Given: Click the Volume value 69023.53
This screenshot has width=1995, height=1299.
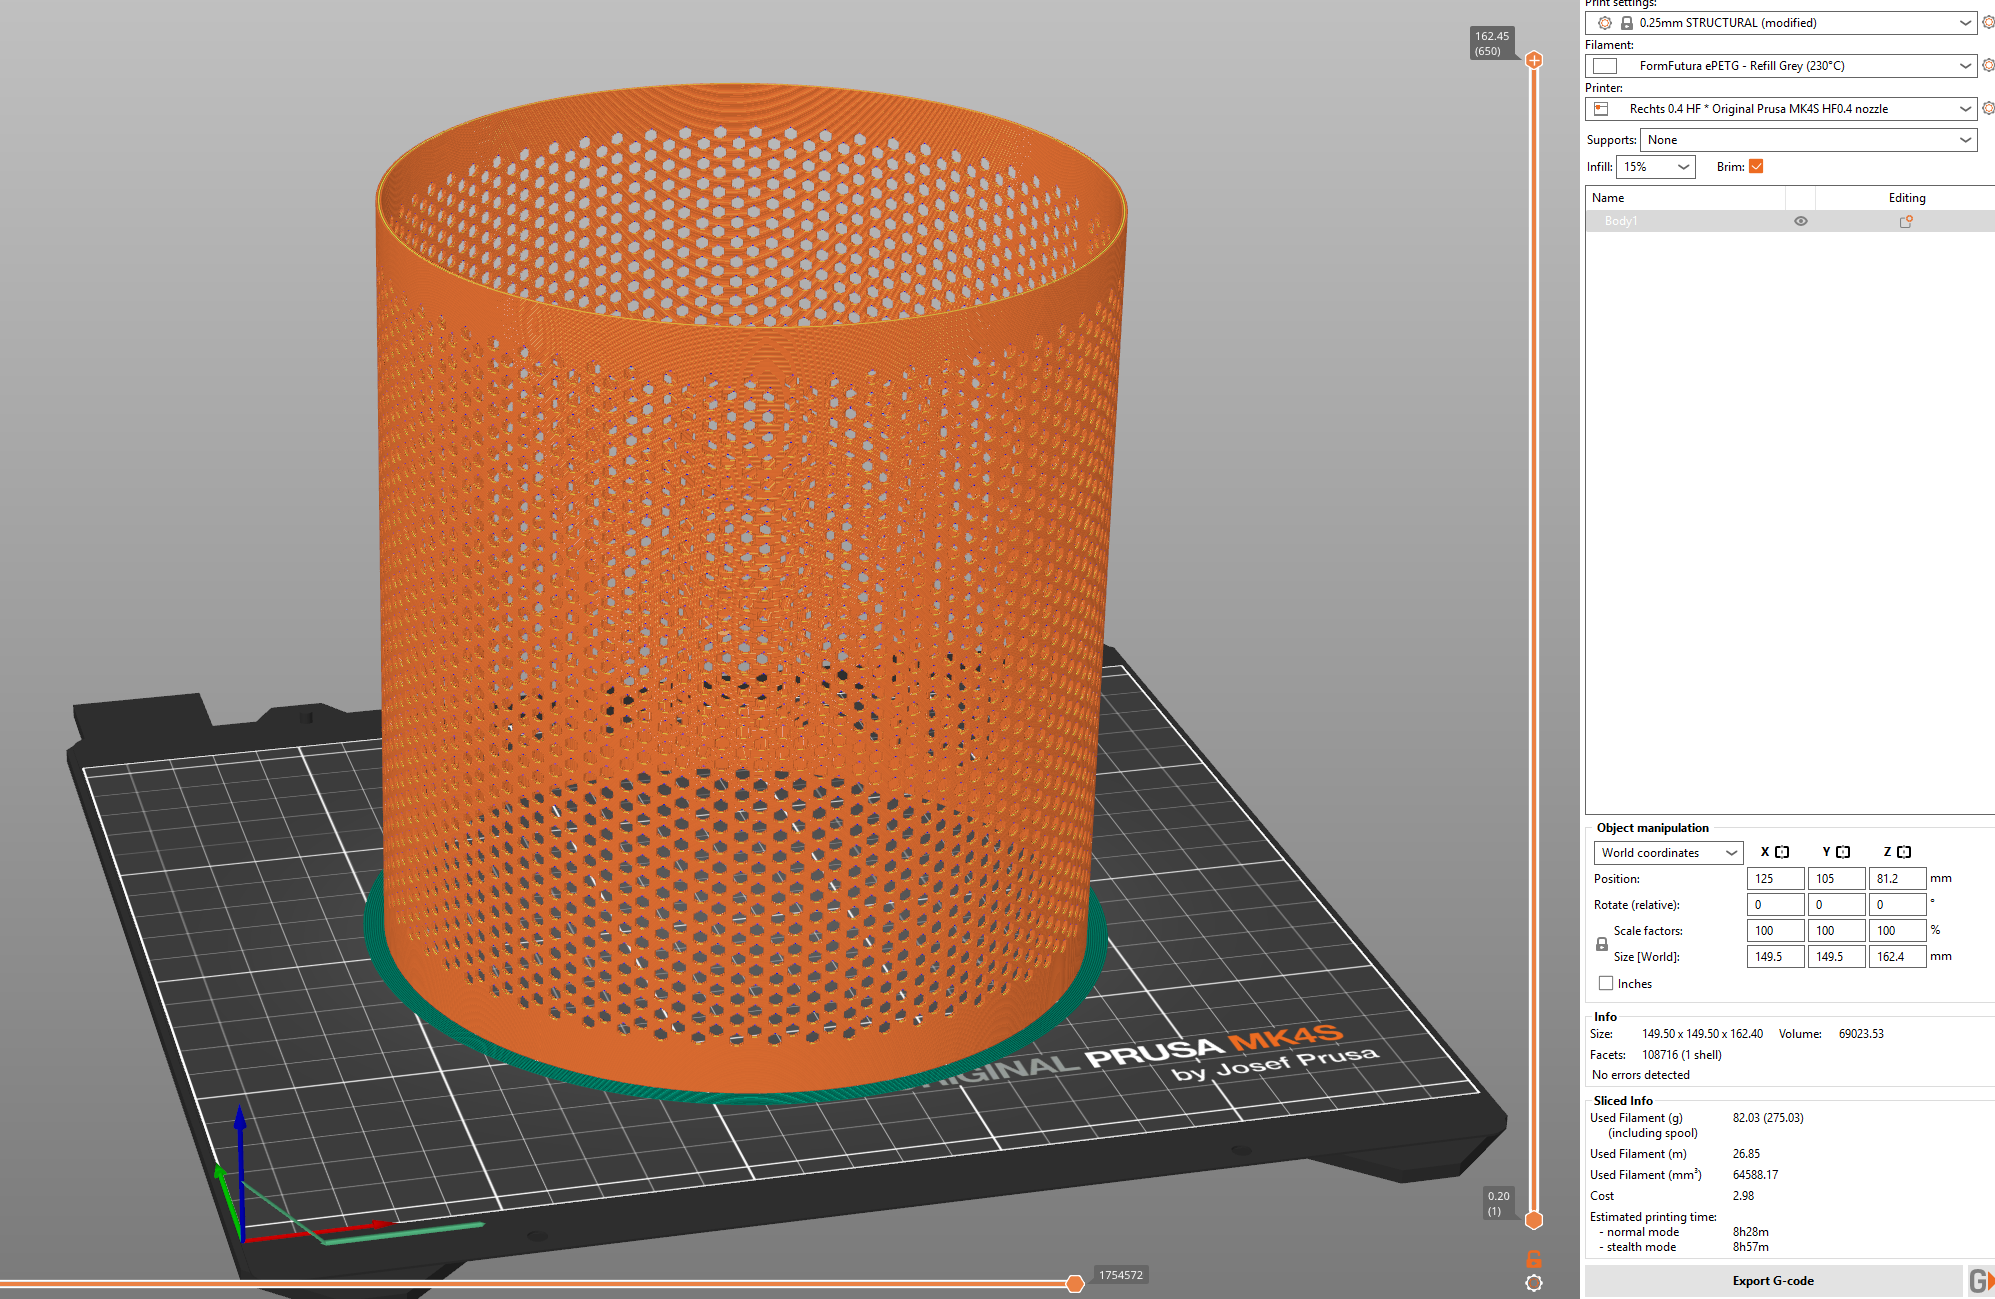Looking at the screenshot, I should 1861,1034.
